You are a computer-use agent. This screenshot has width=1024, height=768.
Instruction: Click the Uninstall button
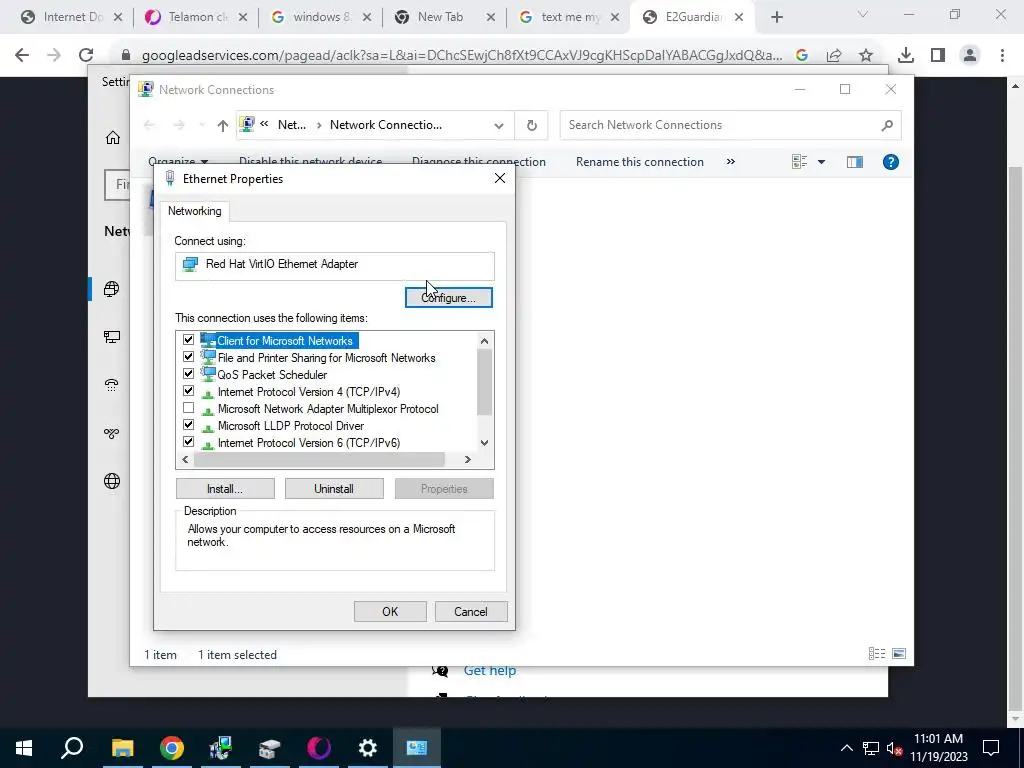334,488
